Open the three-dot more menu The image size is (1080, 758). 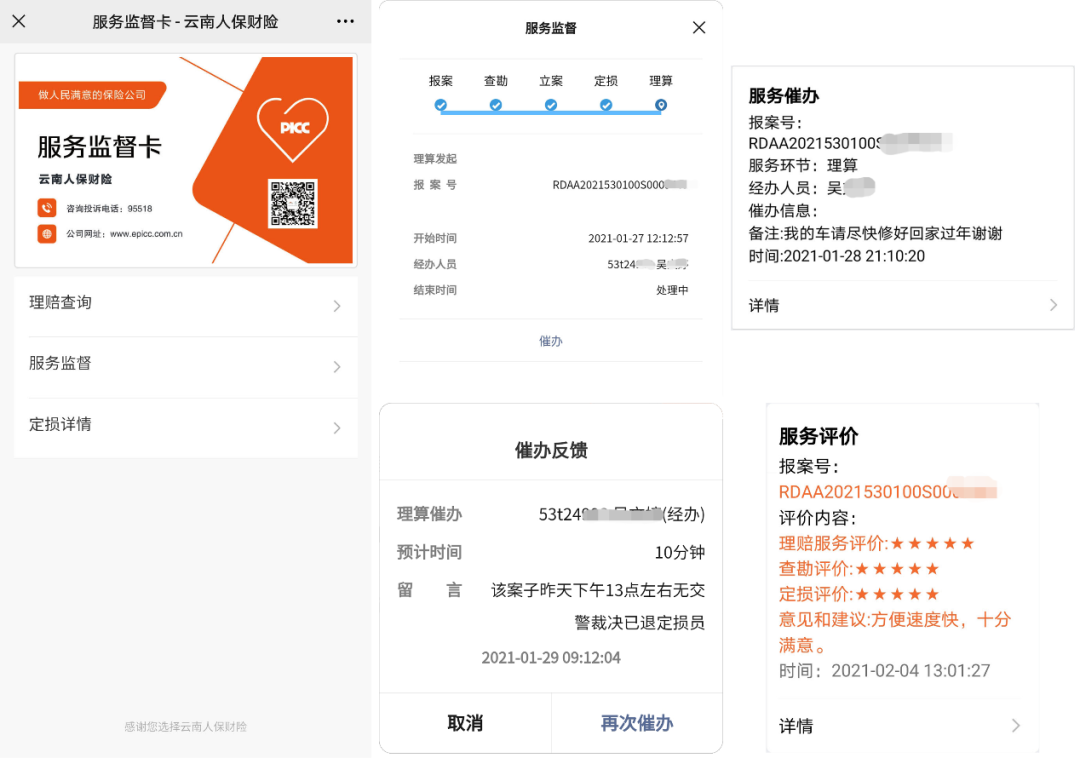345,21
